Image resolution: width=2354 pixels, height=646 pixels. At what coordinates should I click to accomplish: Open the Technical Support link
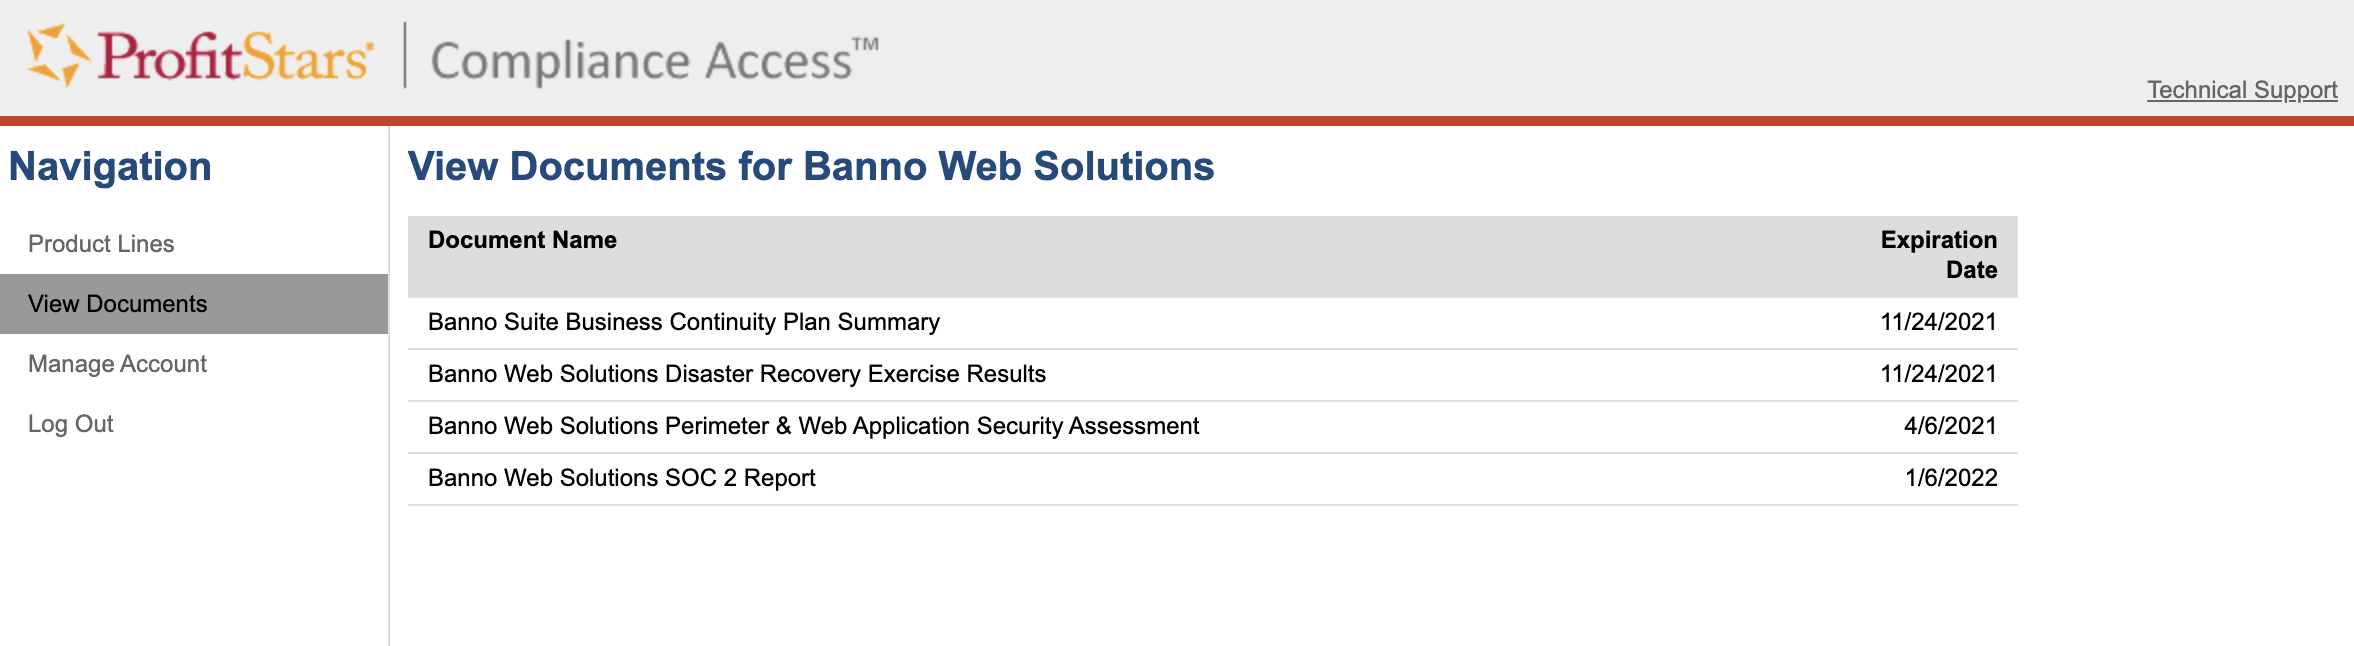point(2242,90)
